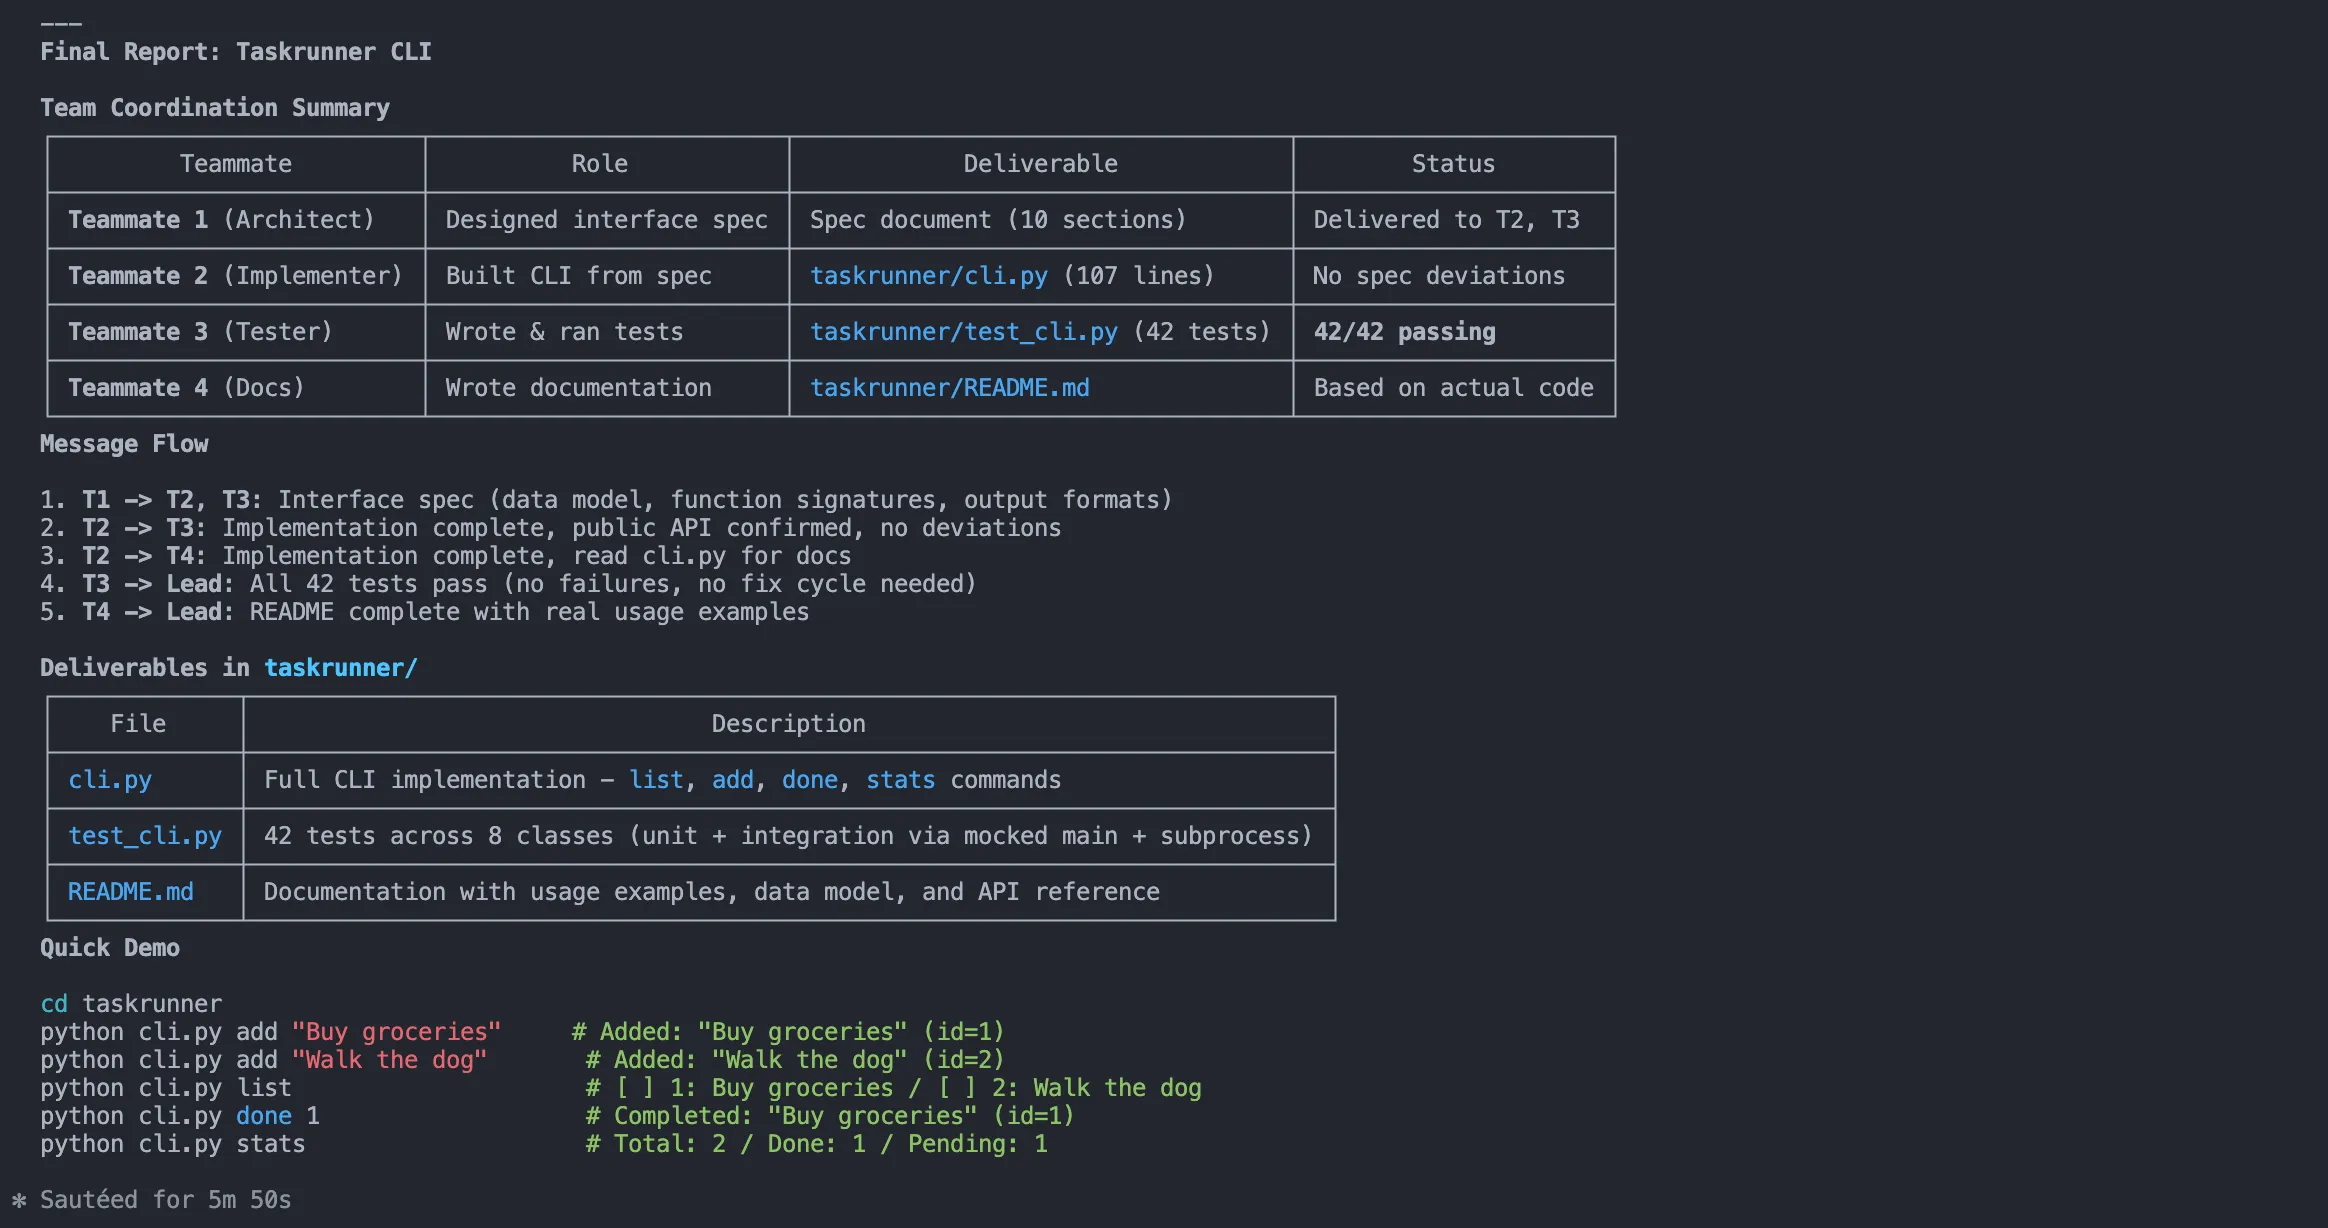Click the comment '# Added: "Walk the dog" (id=2)'
Image resolution: width=2328 pixels, height=1228 pixels.
point(795,1060)
